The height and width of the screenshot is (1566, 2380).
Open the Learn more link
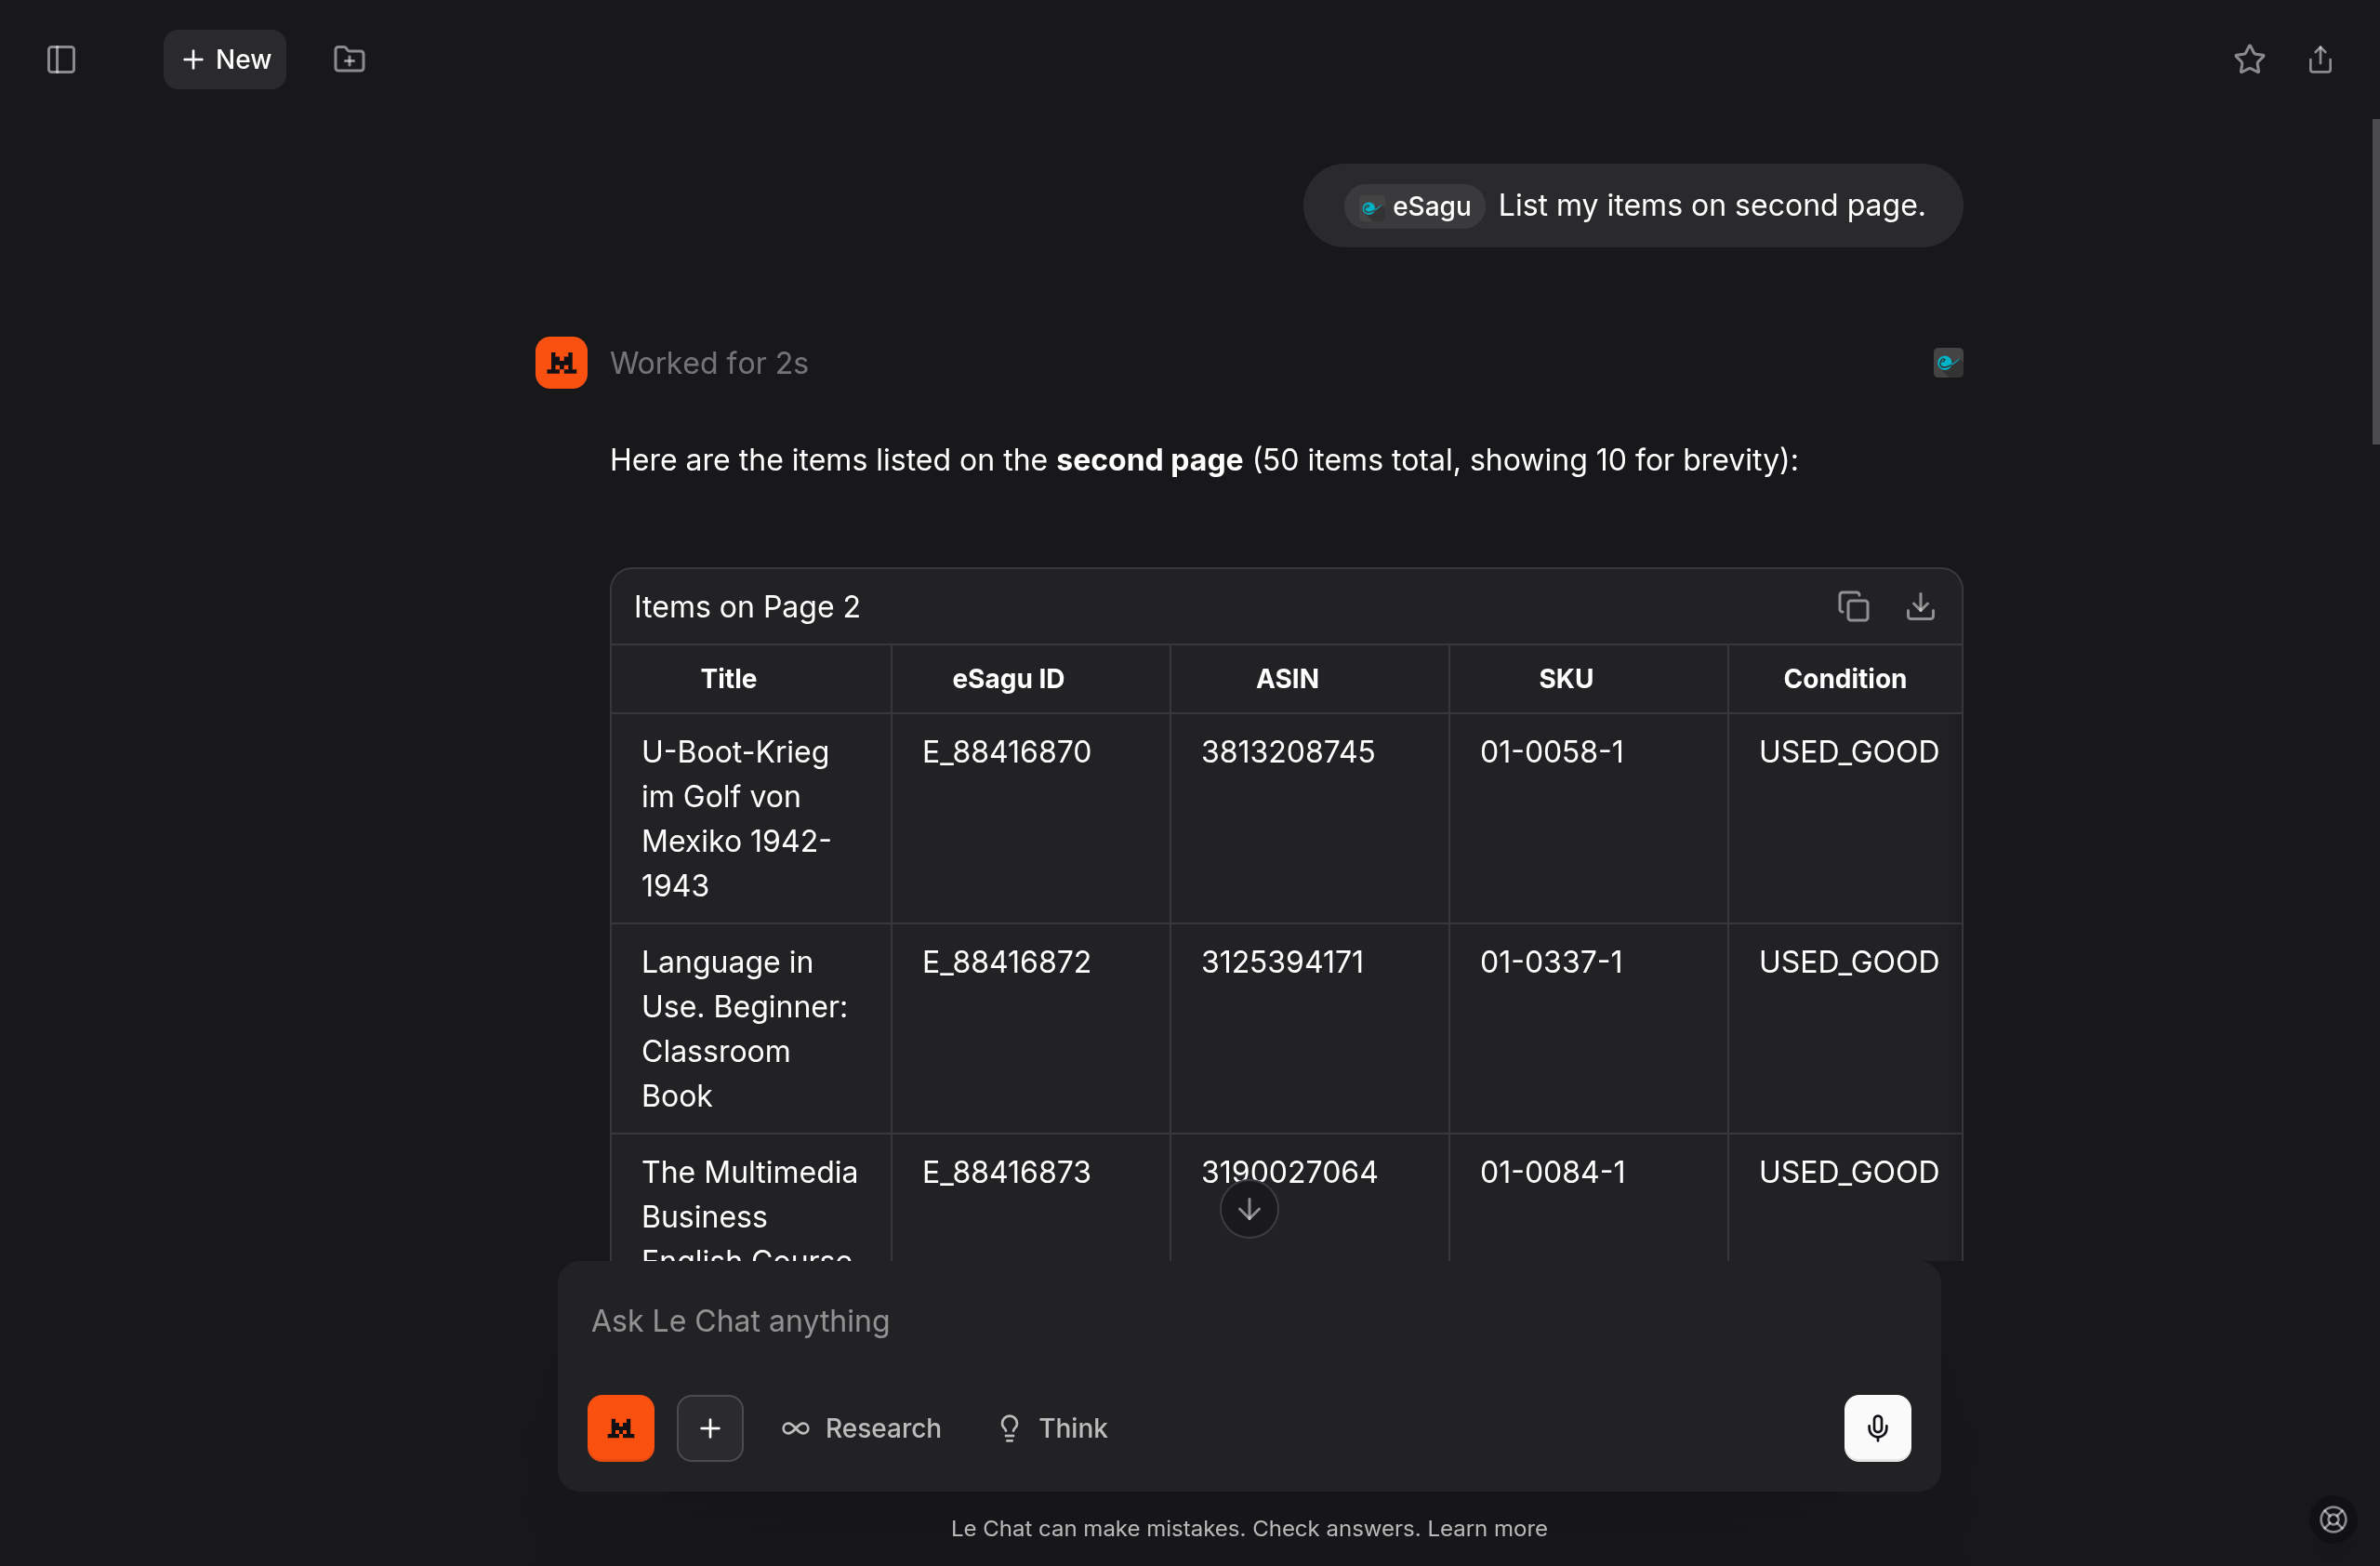click(x=1487, y=1528)
